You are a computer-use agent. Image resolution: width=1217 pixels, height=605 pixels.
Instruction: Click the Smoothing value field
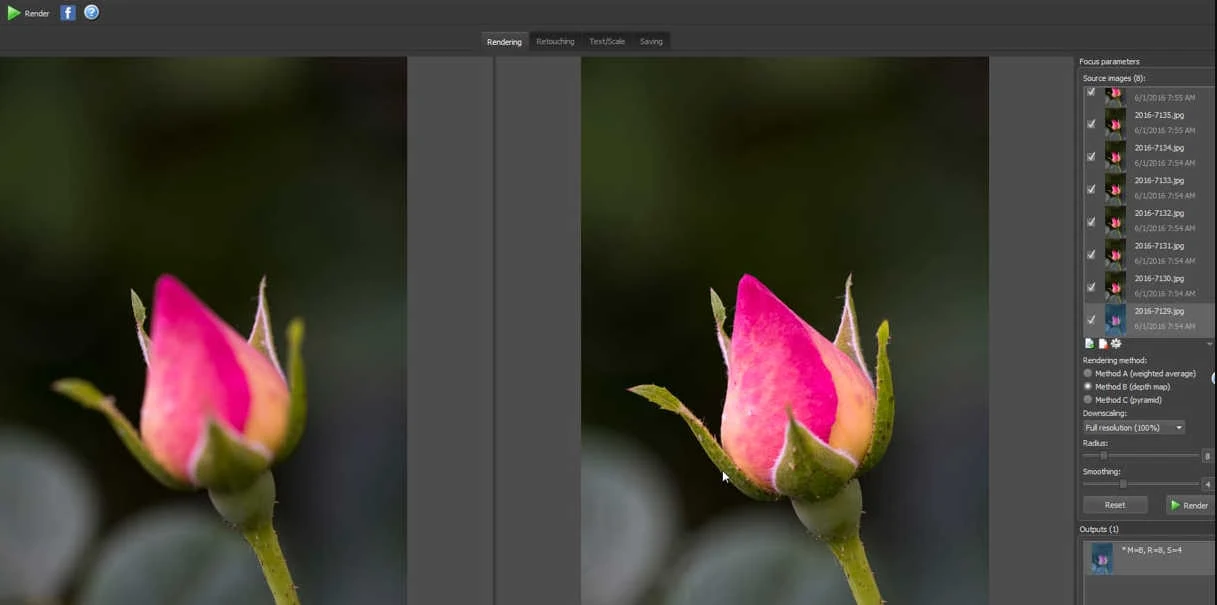[1208, 484]
